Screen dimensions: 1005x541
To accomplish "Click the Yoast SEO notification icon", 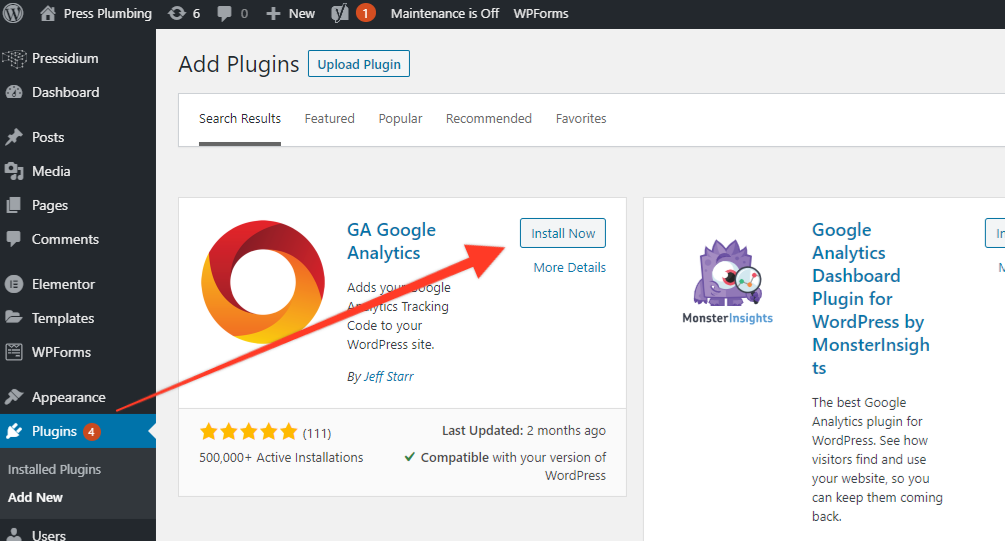I will pos(340,13).
